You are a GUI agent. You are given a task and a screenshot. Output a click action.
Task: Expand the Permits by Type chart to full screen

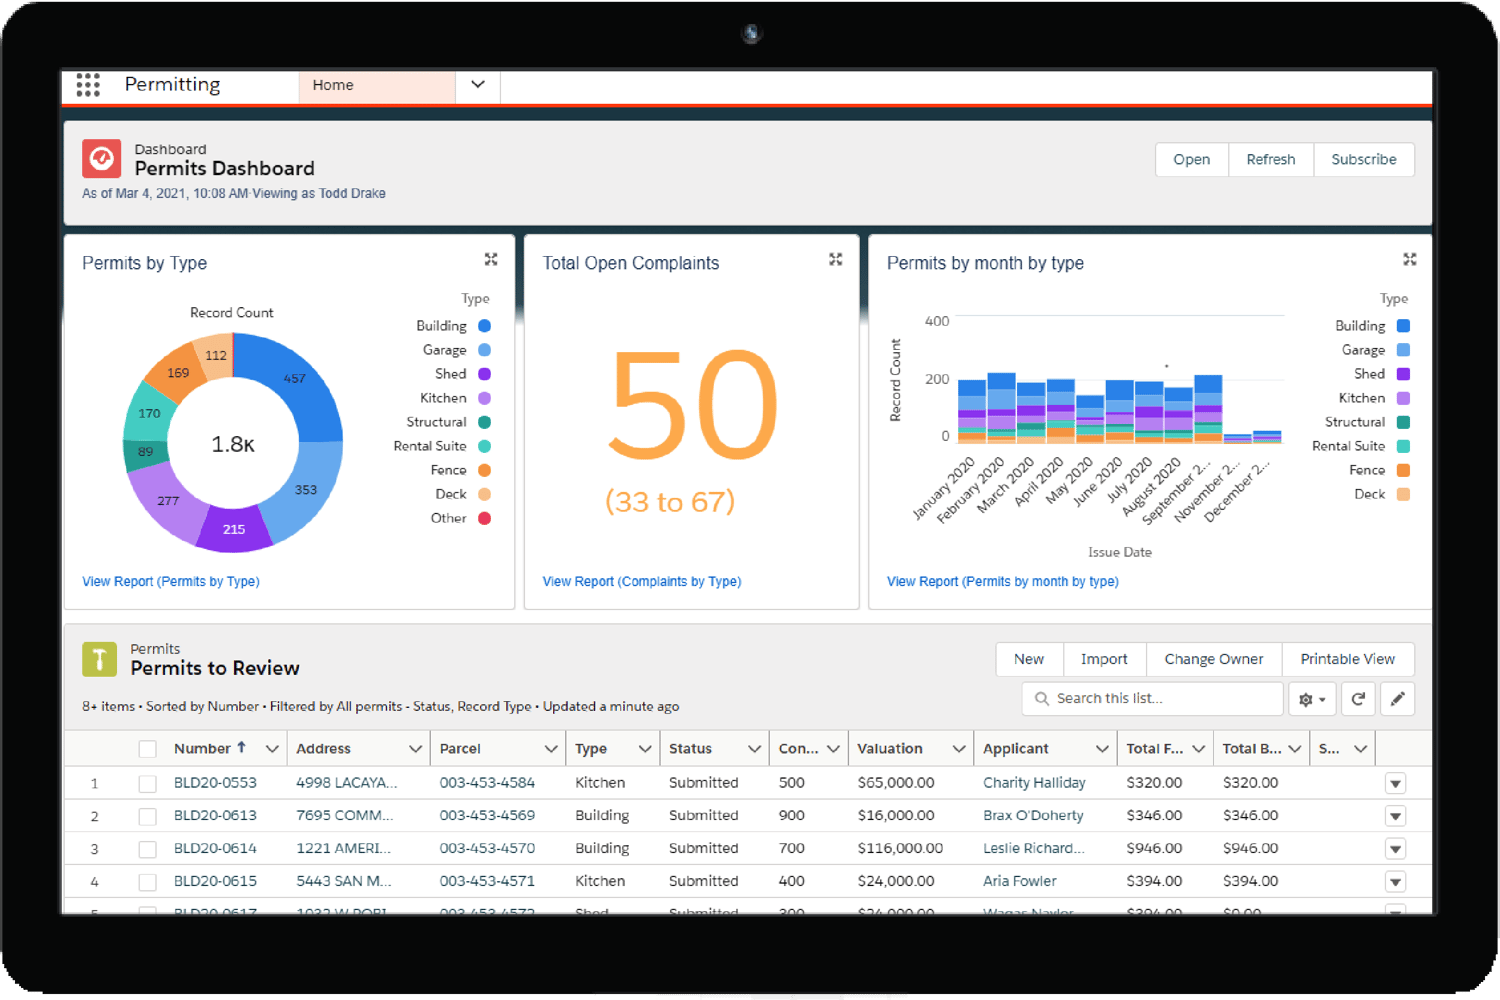pos(491,259)
